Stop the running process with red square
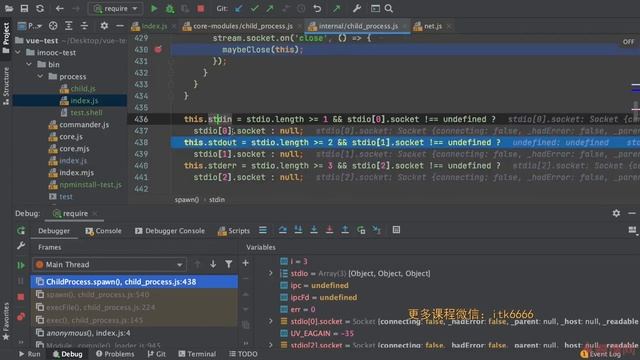 tap(200, 9)
